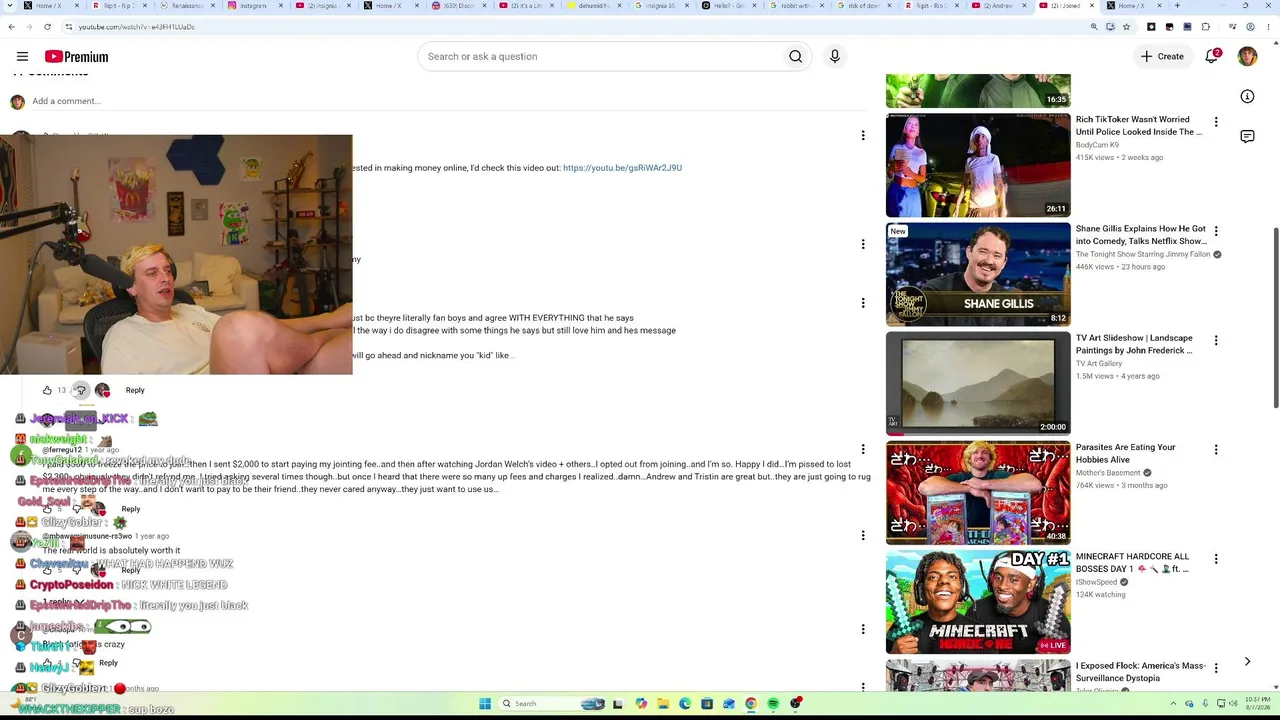
Task: Click the browser address bar URL
Action: pyautogui.click(x=137, y=27)
